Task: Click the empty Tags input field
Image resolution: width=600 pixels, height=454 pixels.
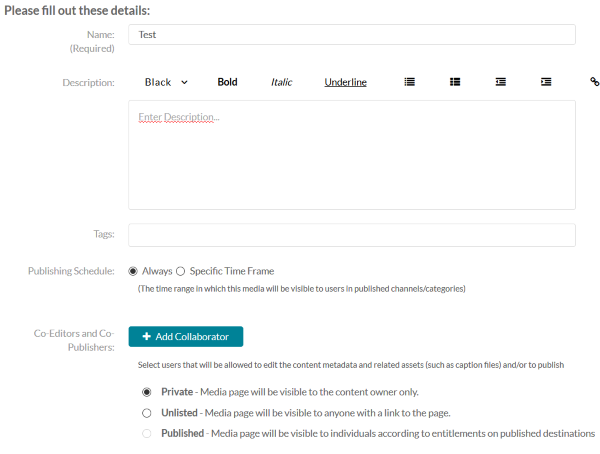Action: tap(352, 235)
